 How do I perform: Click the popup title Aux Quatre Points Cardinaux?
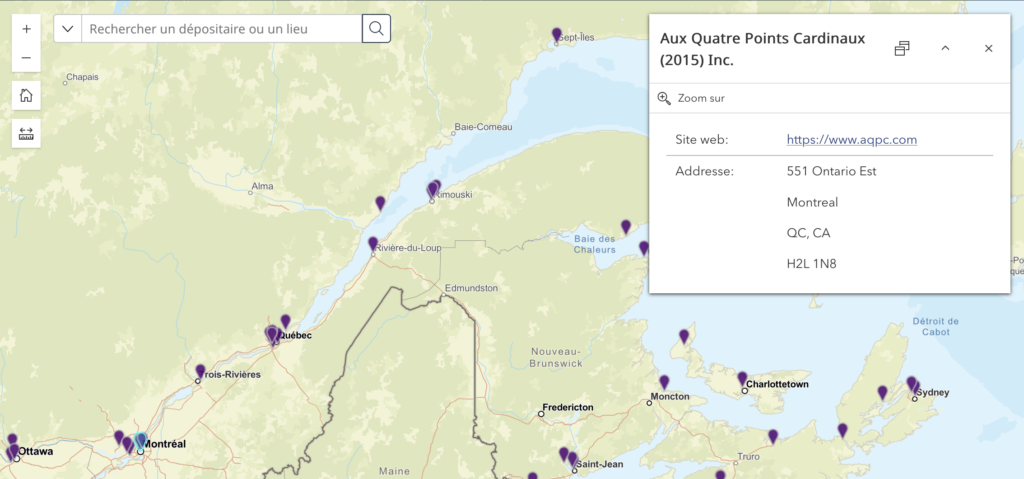point(762,48)
